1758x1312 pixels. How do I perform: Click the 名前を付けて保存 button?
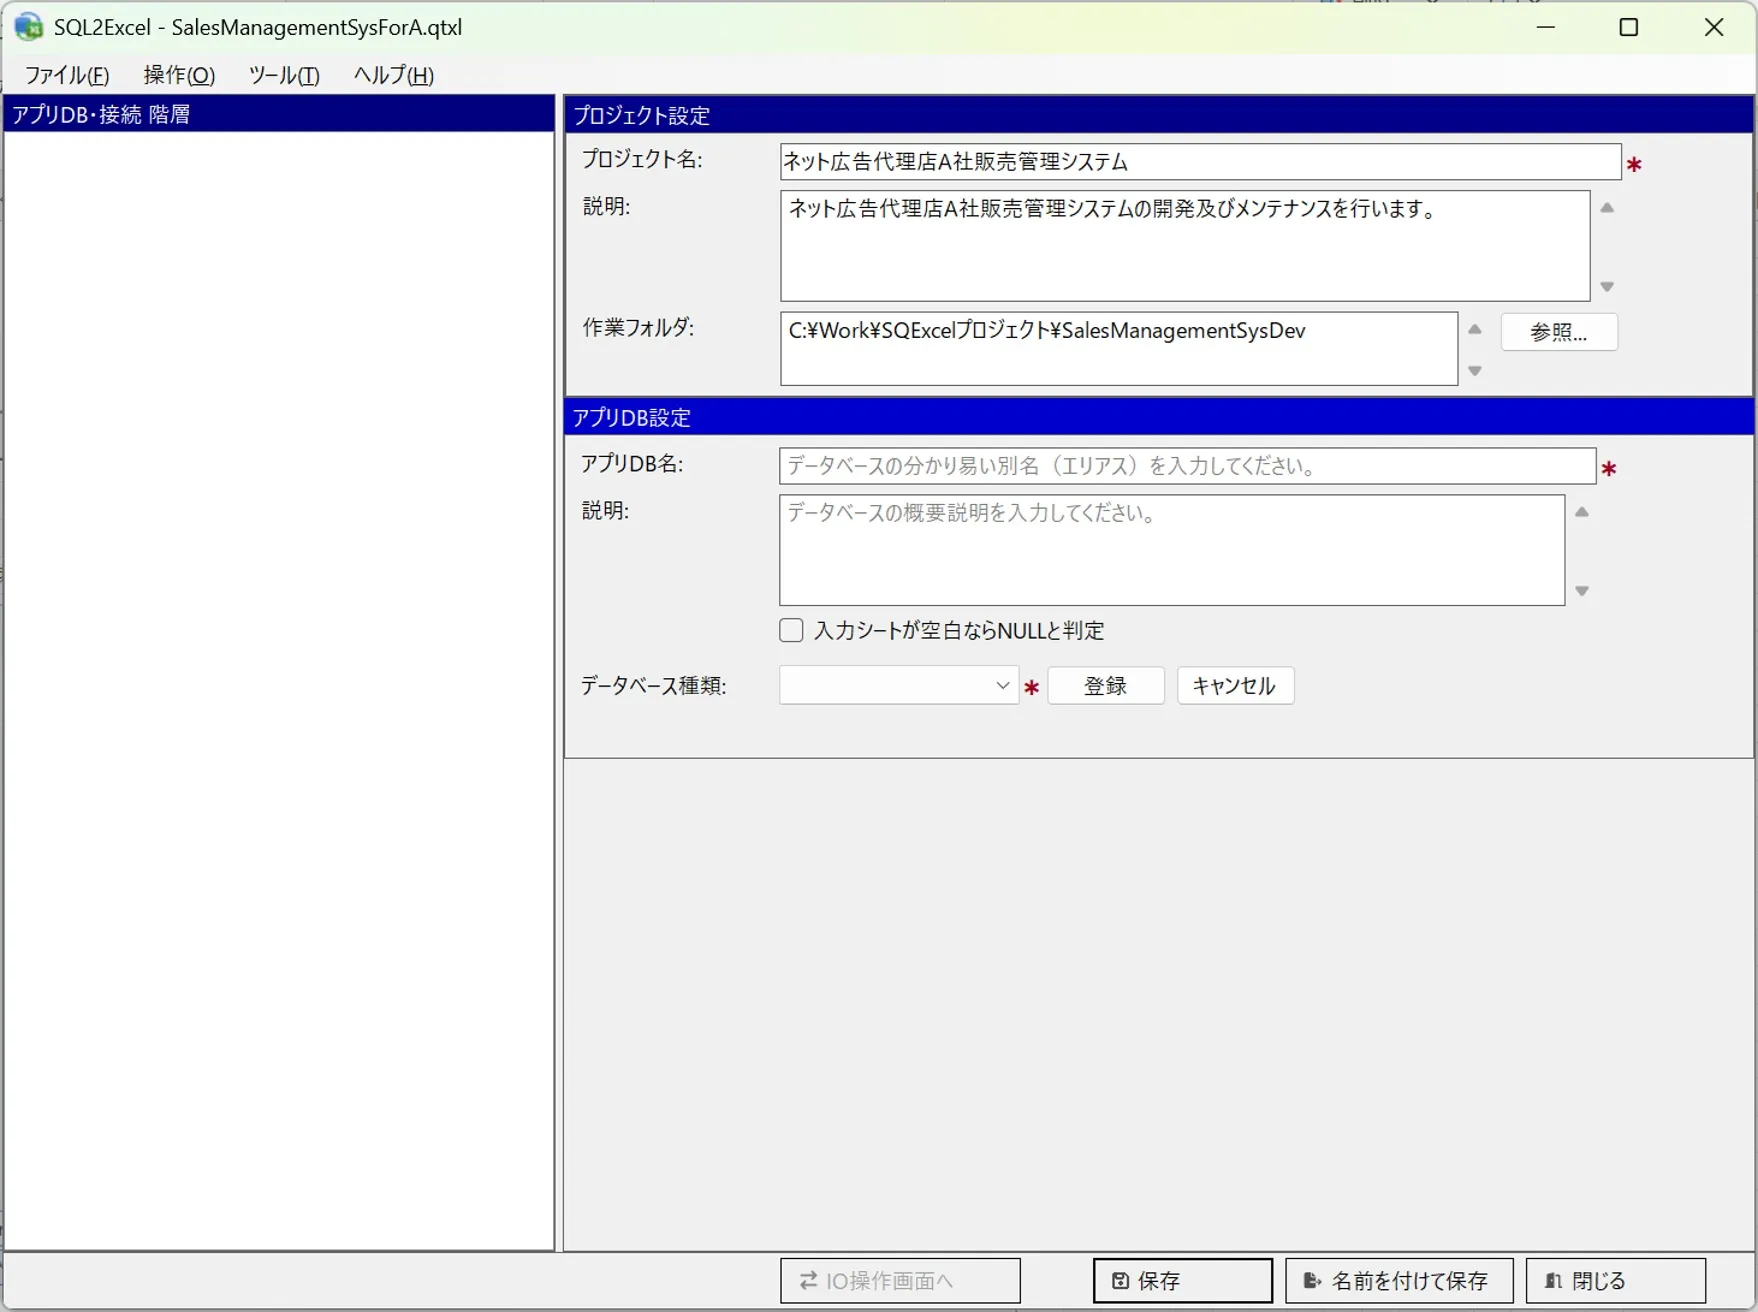[x=1399, y=1280]
